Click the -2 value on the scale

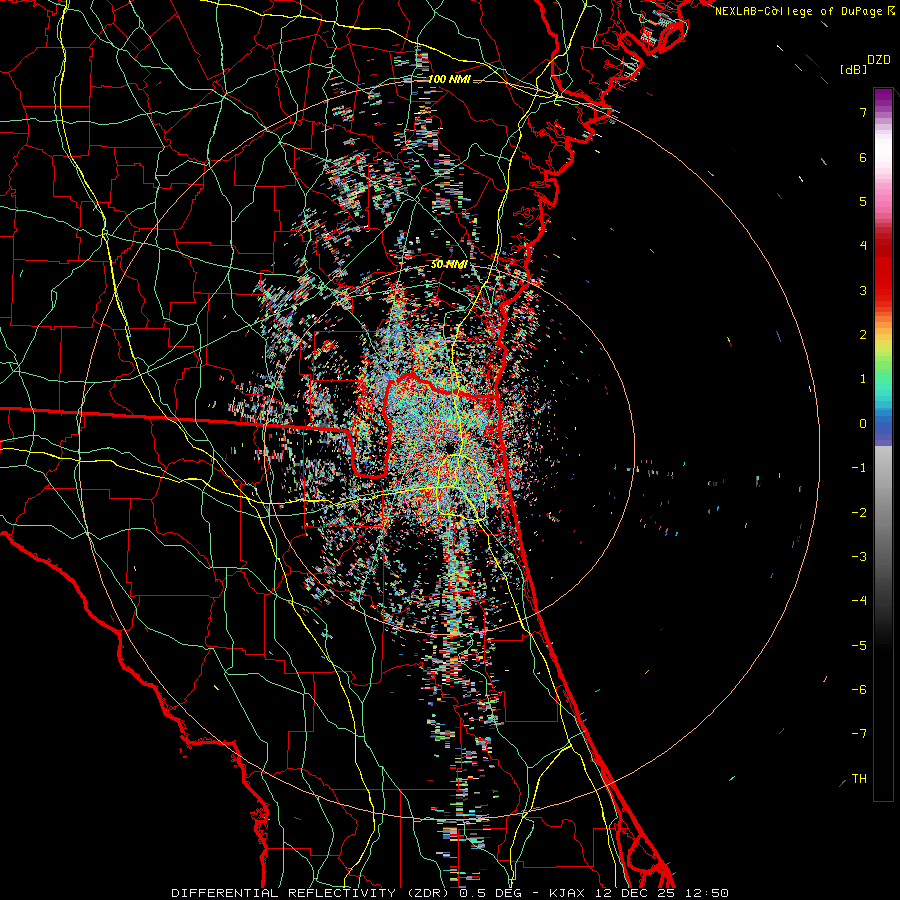(859, 512)
